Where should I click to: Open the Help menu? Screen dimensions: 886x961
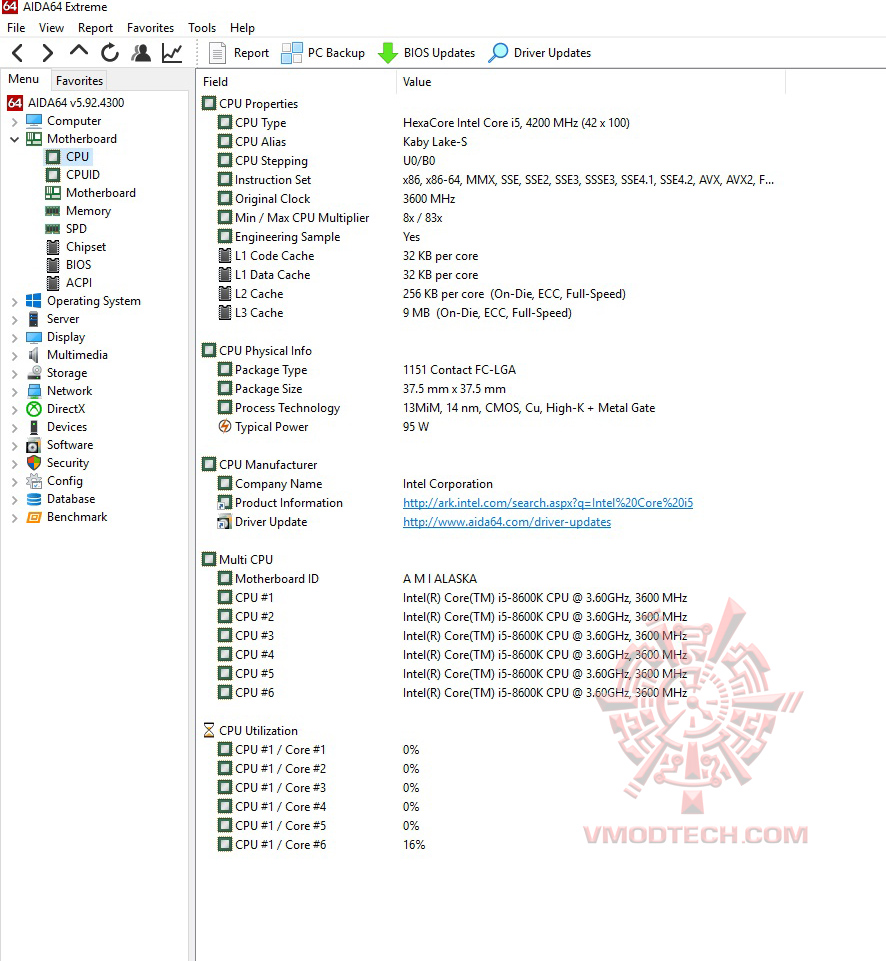click(242, 28)
